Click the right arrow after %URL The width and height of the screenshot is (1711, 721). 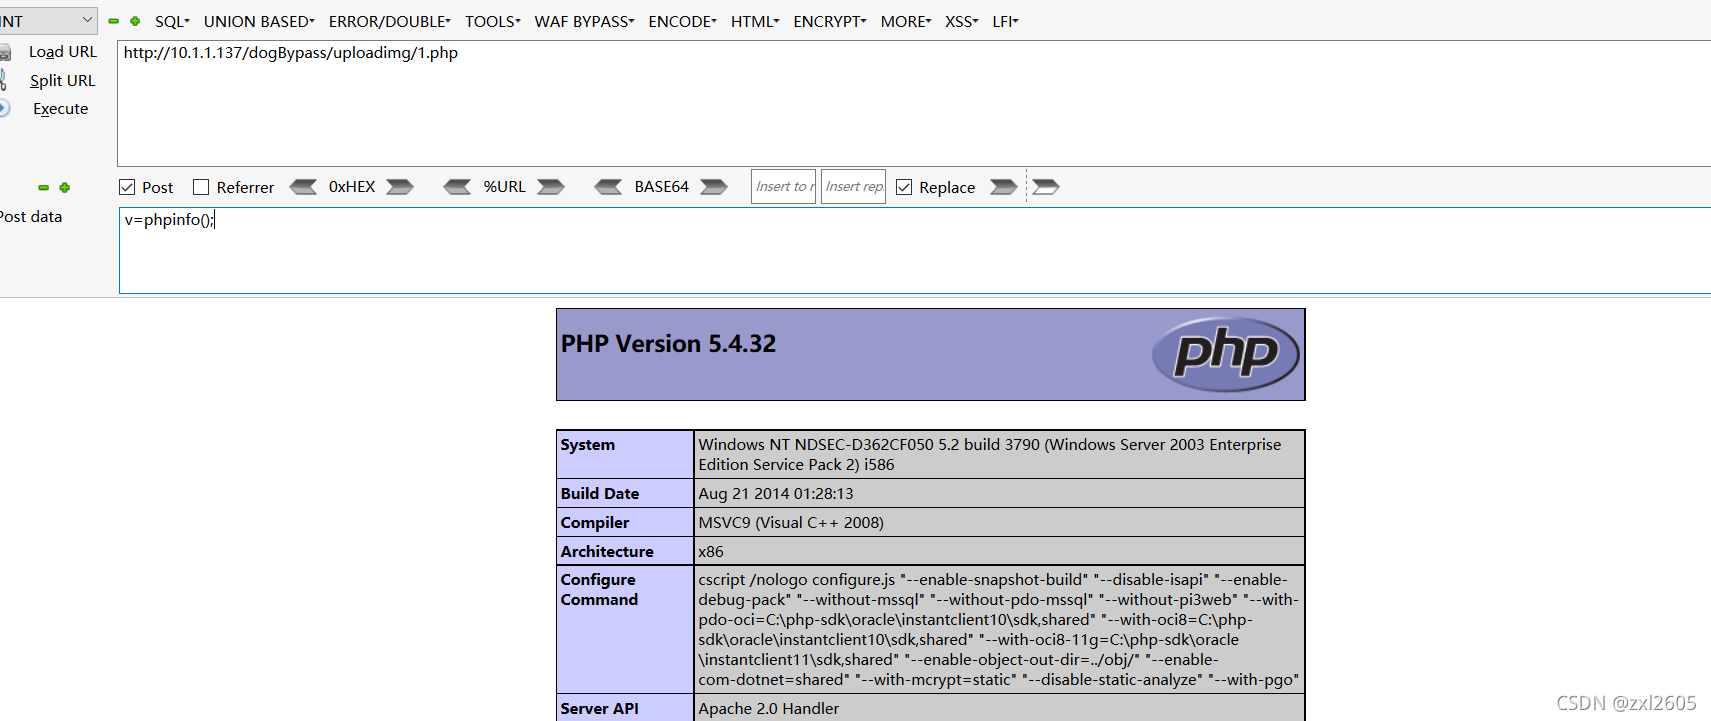tap(551, 187)
